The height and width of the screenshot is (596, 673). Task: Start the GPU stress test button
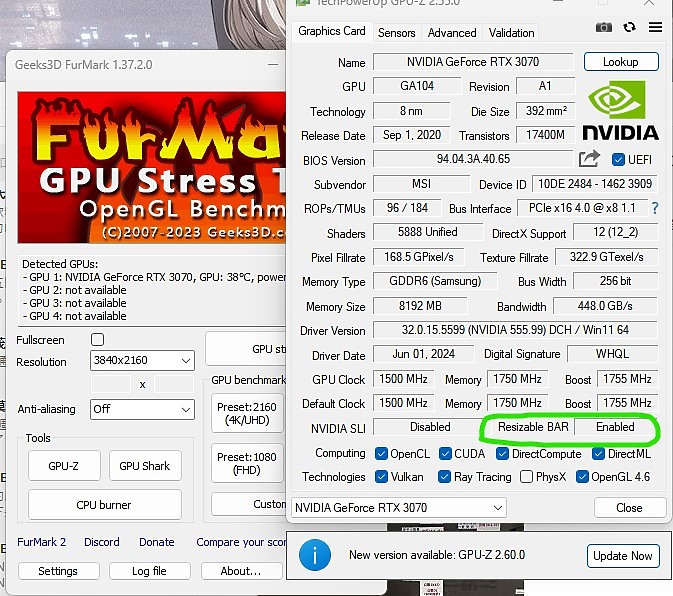pos(246,349)
